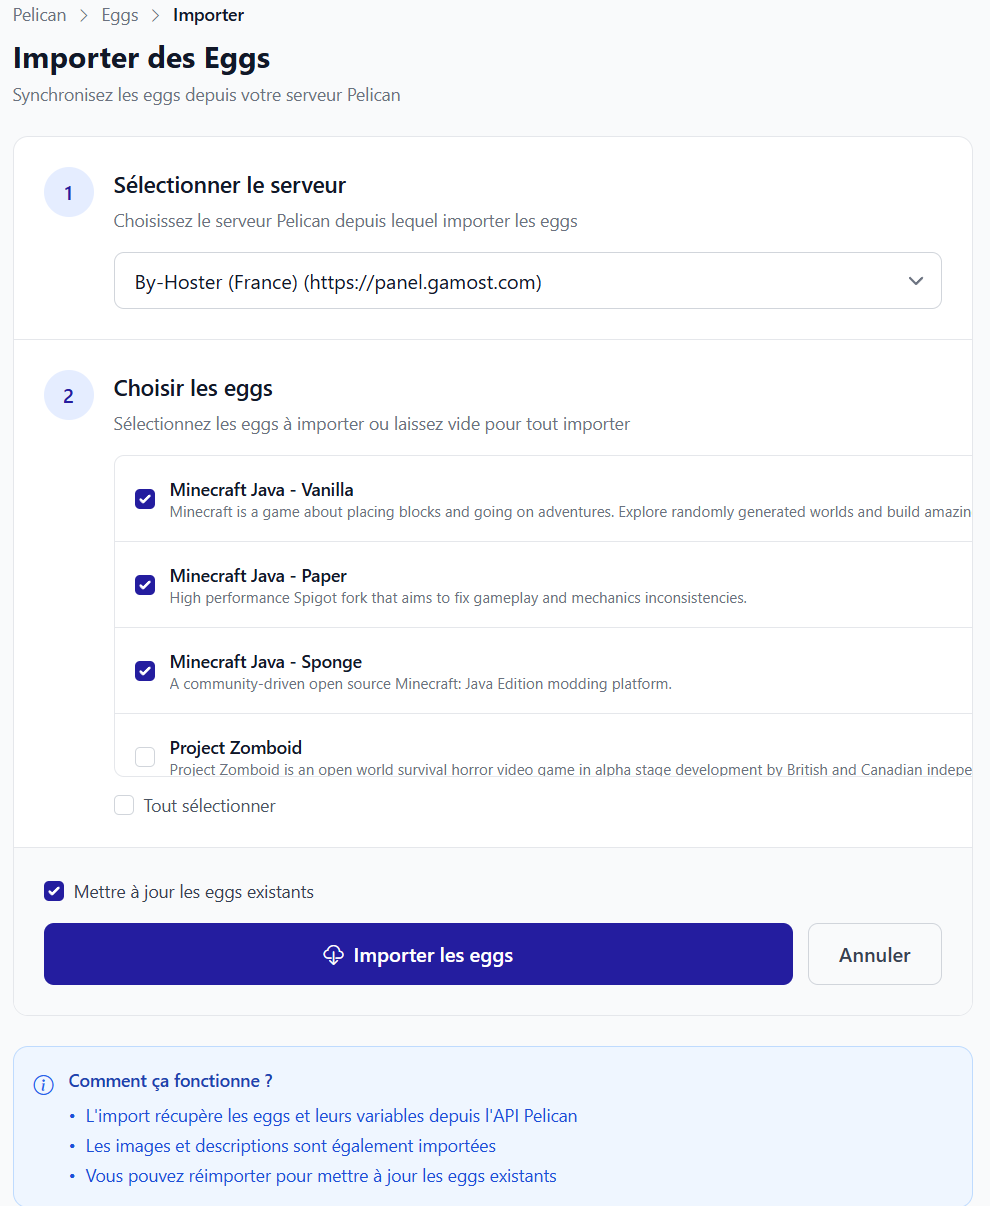Open the Pelican server selection dropdown

pyautogui.click(x=527, y=281)
